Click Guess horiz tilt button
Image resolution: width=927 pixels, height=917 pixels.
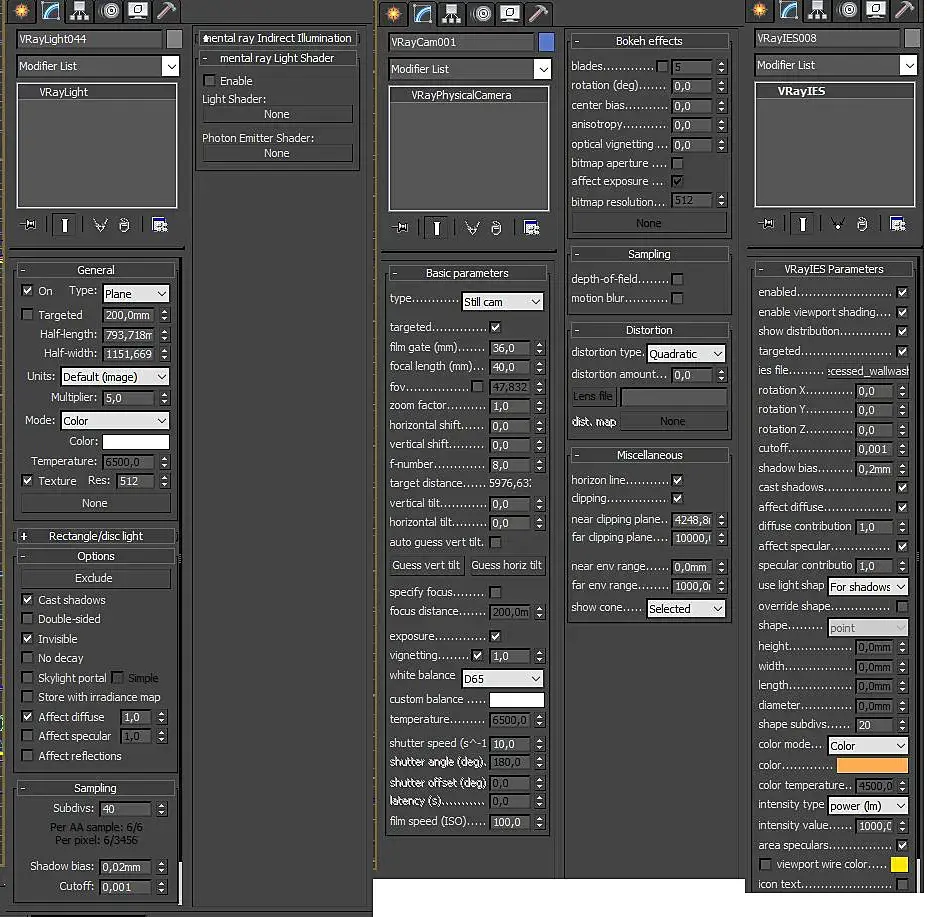(x=506, y=565)
